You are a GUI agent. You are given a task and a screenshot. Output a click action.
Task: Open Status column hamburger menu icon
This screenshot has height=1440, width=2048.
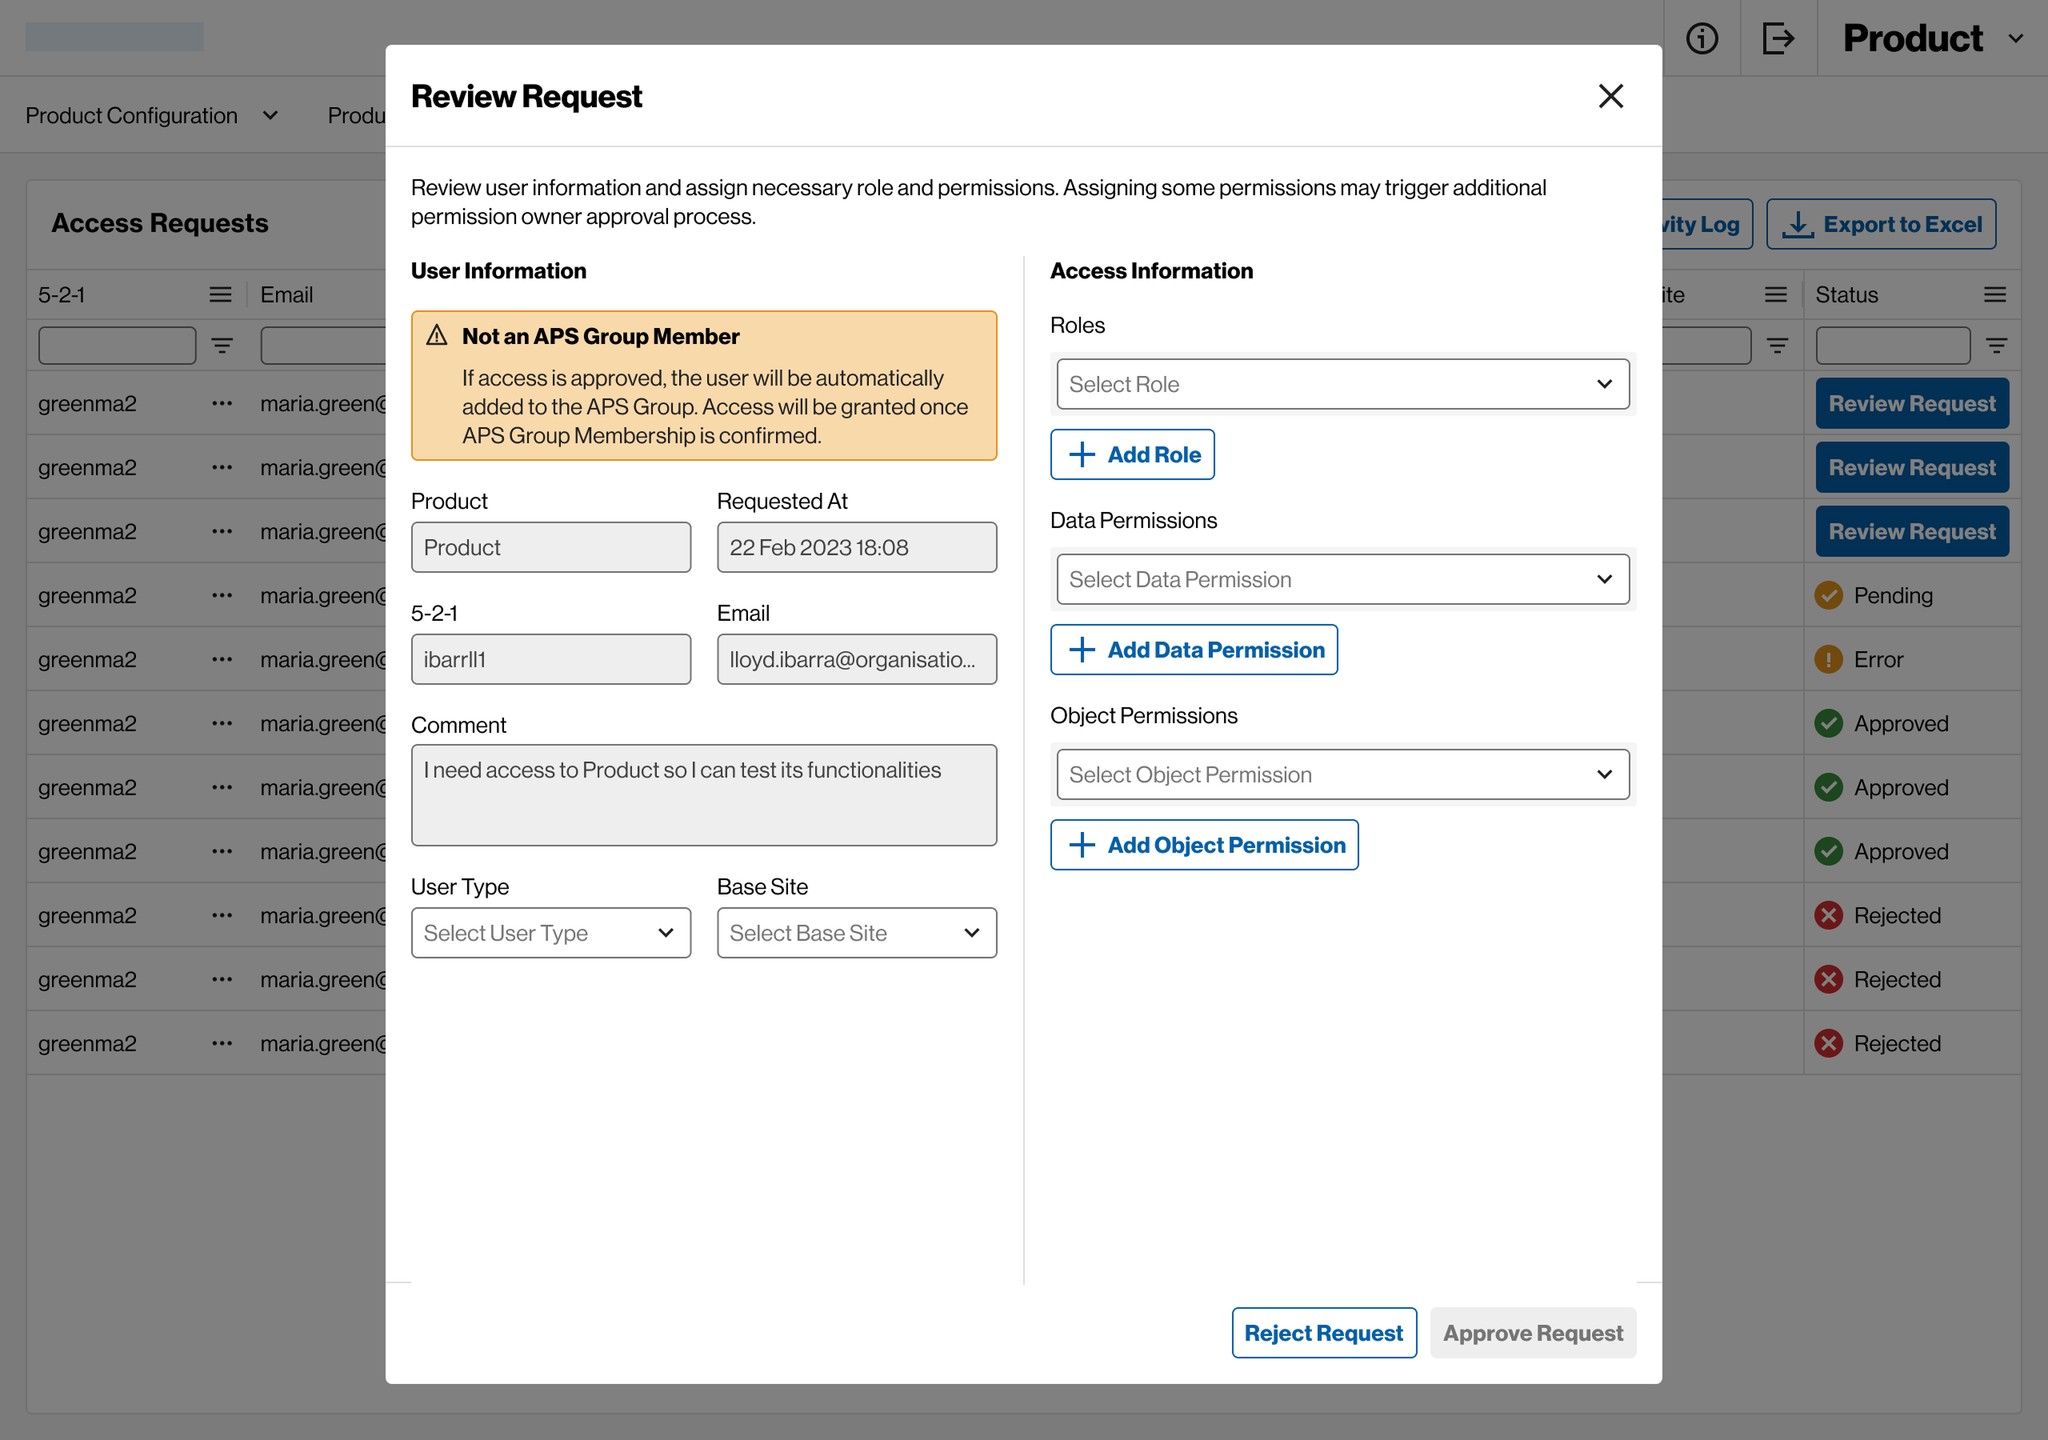1994,295
